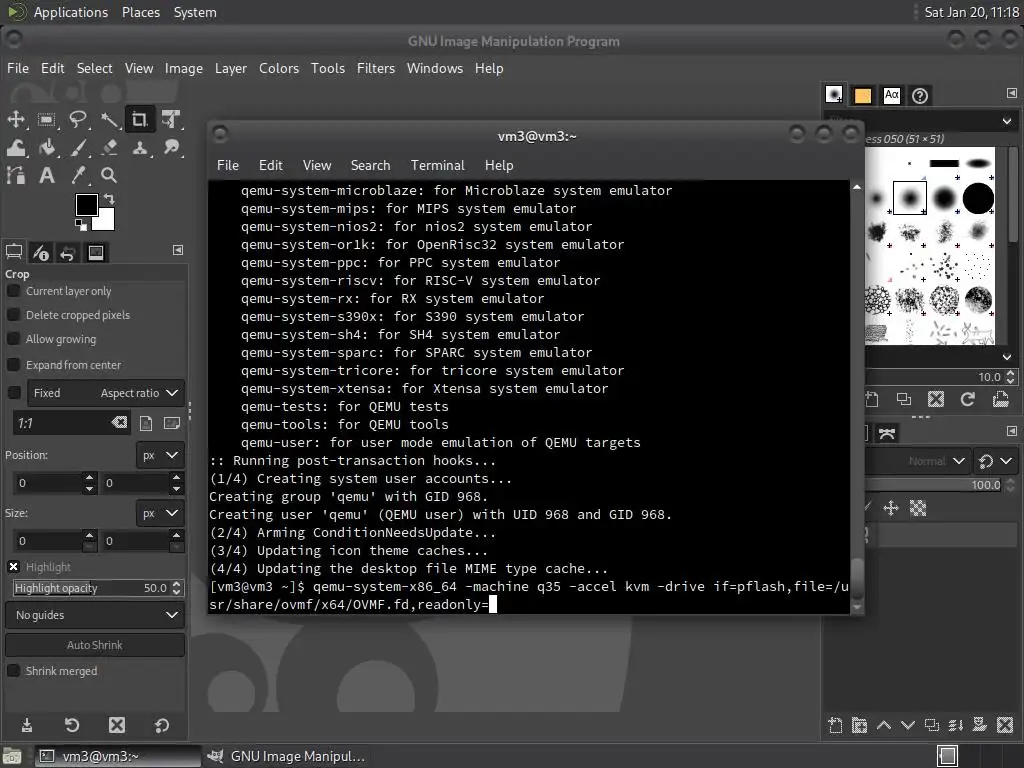Viewport: 1024px width, 768px height.
Task: Select the Clone stamp tool
Action: click(x=140, y=148)
